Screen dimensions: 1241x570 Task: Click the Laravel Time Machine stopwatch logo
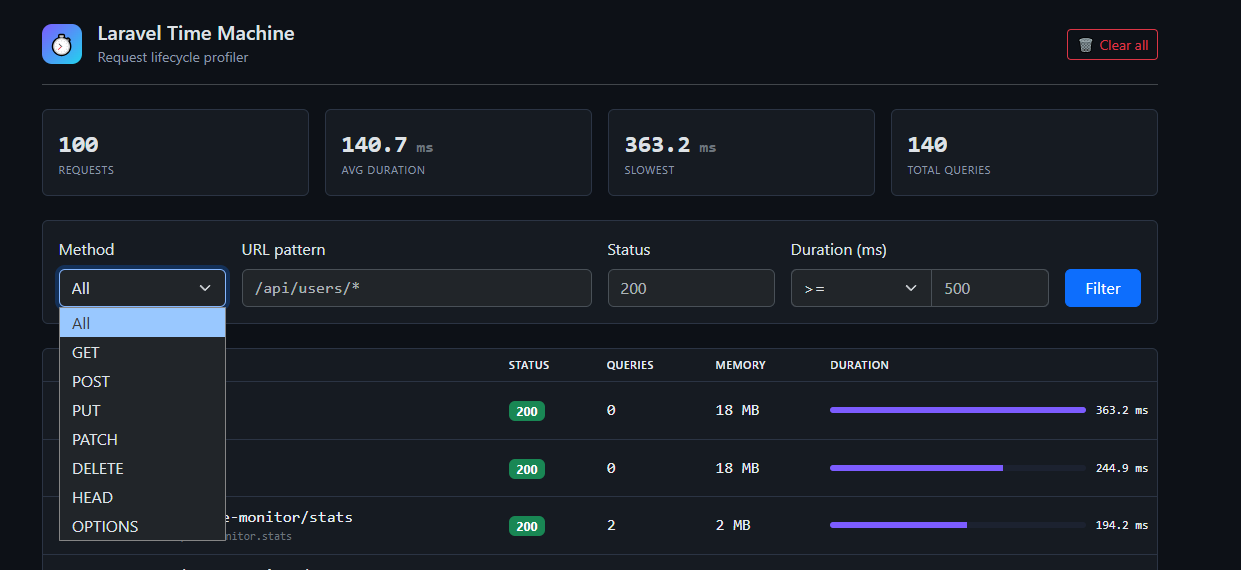pos(62,44)
